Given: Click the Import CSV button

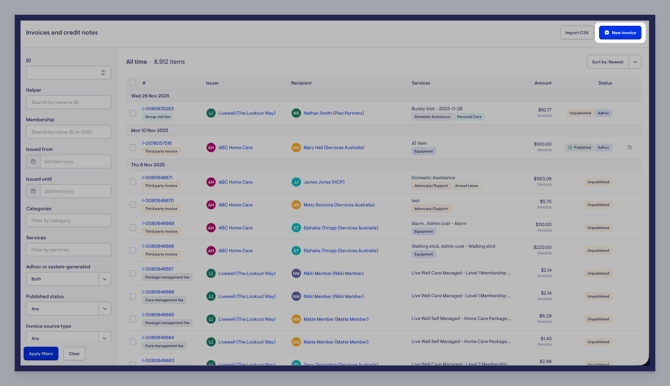Looking at the screenshot, I should (577, 33).
